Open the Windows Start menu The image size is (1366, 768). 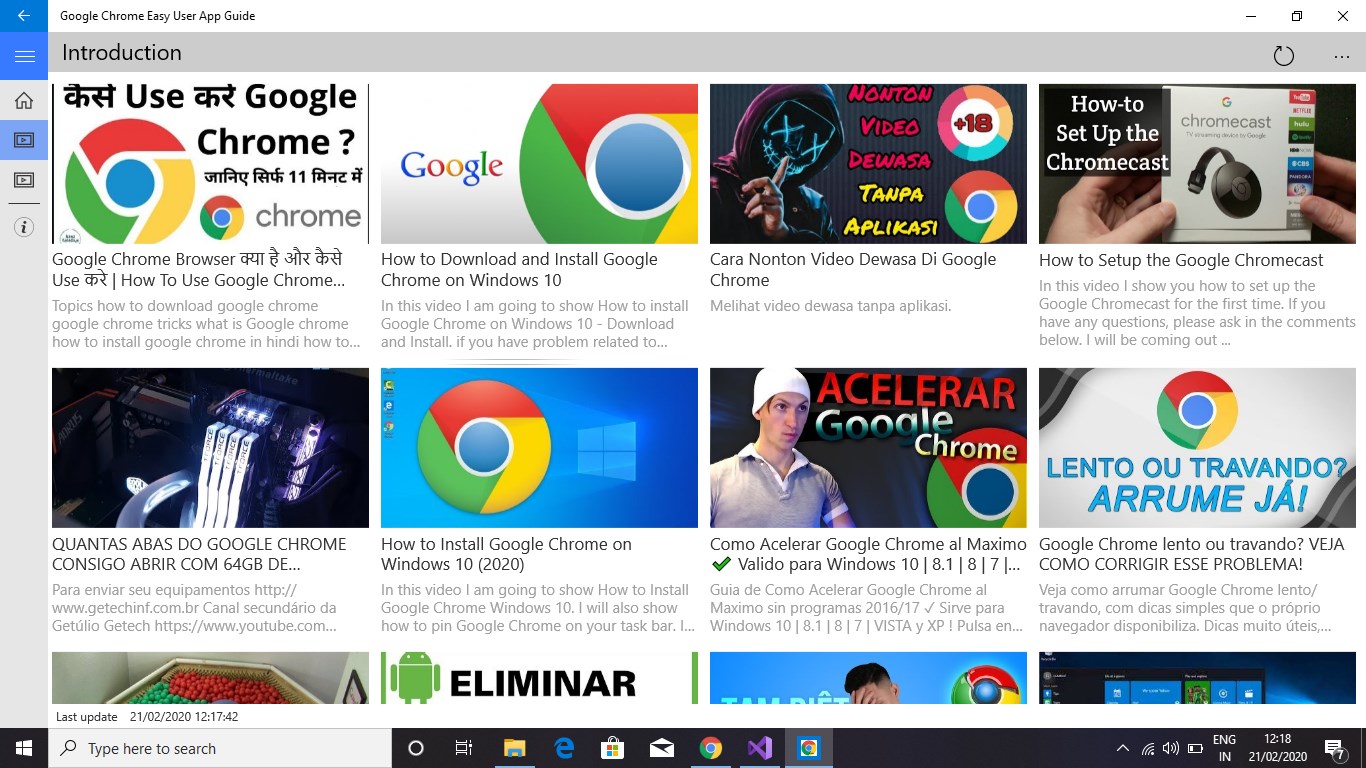[24, 748]
